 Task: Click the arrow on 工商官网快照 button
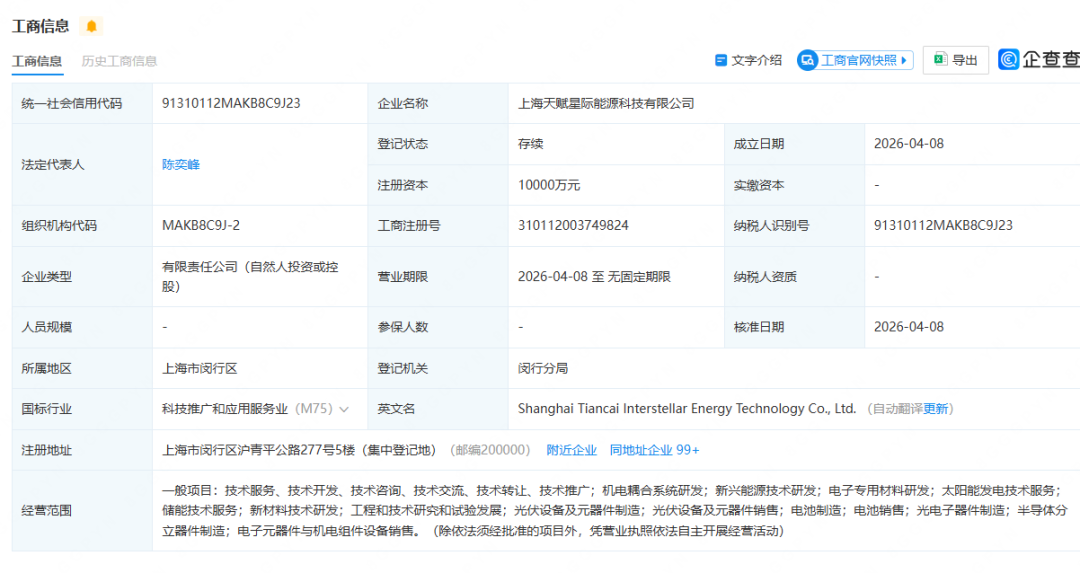(x=905, y=60)
